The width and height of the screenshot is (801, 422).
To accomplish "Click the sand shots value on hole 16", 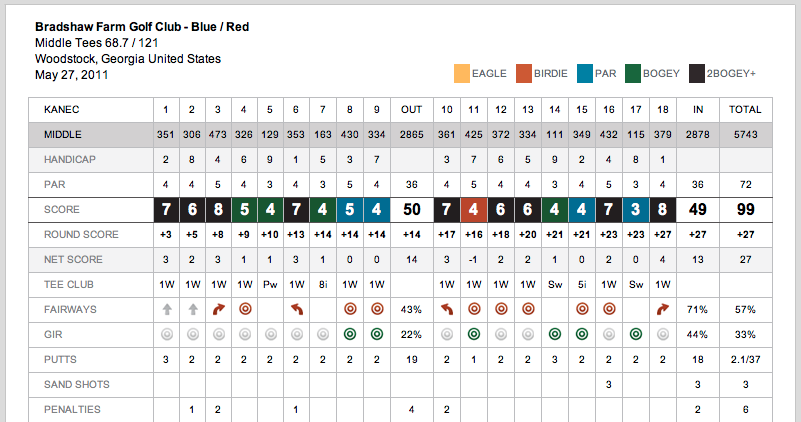I will click(608, 384).
